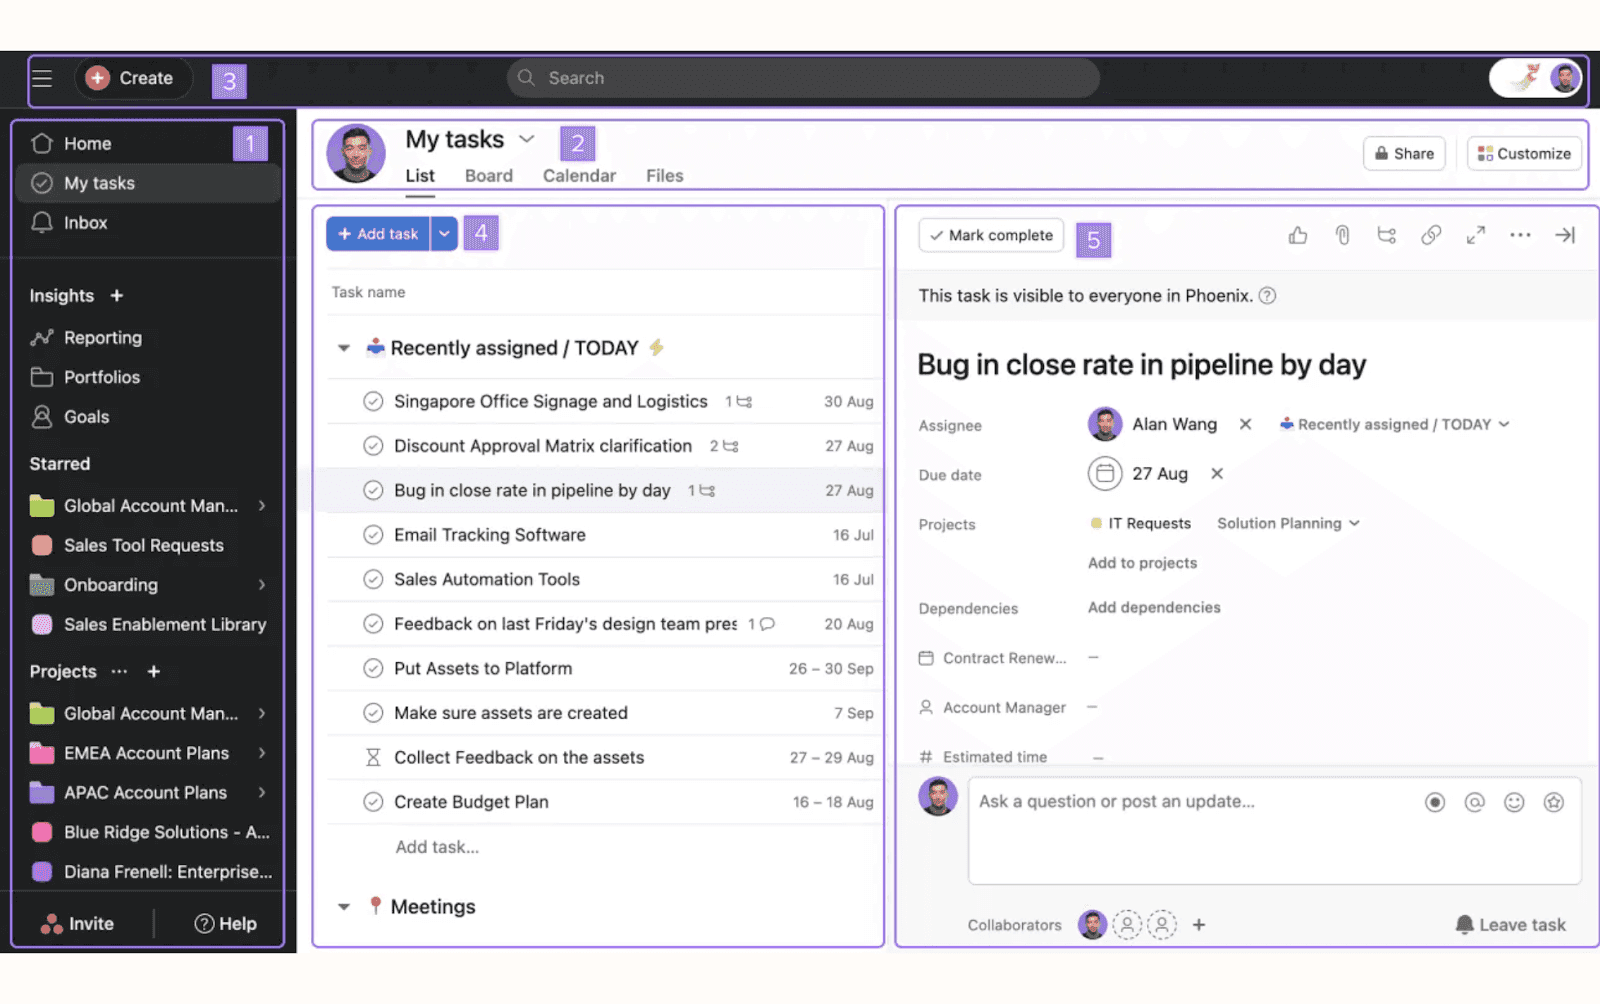Expand the Meetings section
This screenshot has height=1004, width=1600.
(x=343, y=906)
